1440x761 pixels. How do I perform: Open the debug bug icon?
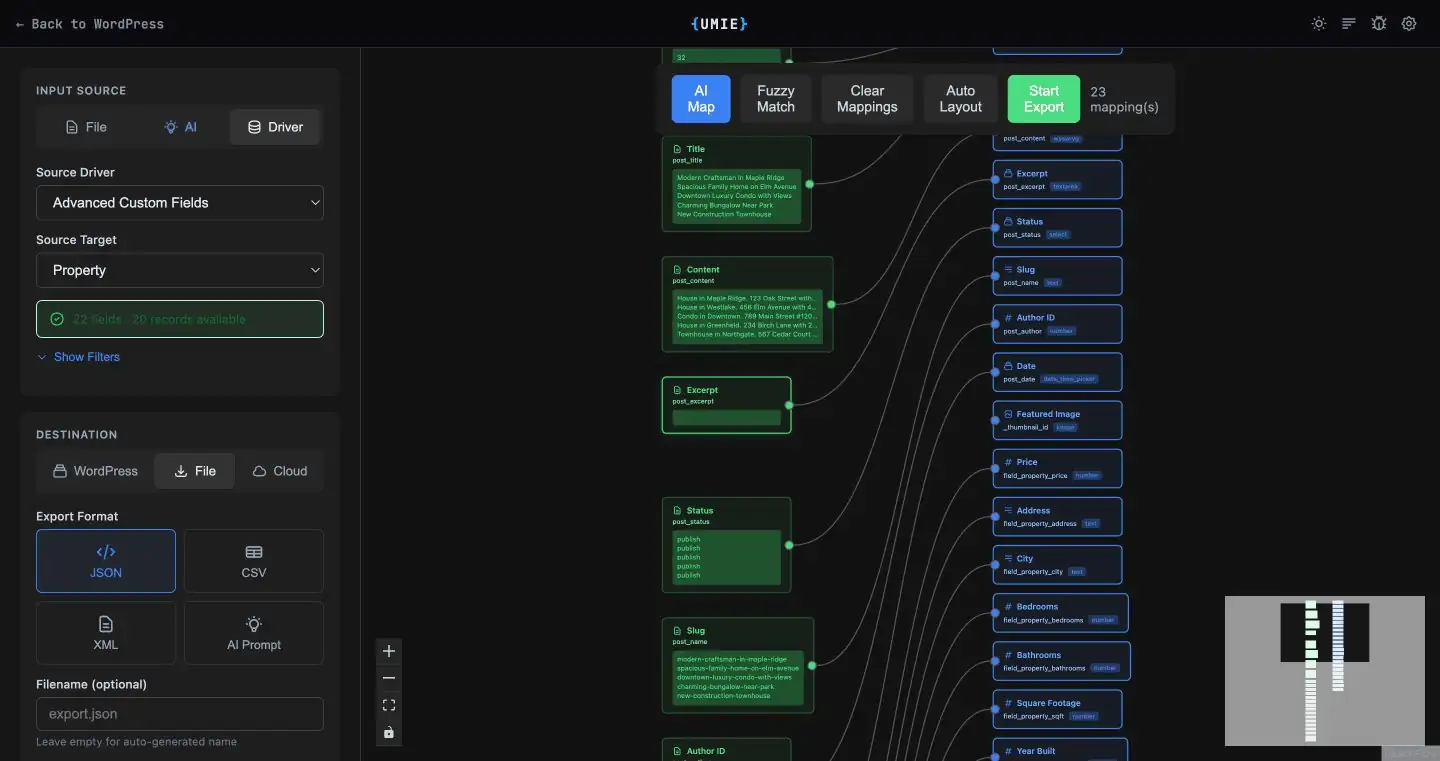click(x=1379, y=24)
